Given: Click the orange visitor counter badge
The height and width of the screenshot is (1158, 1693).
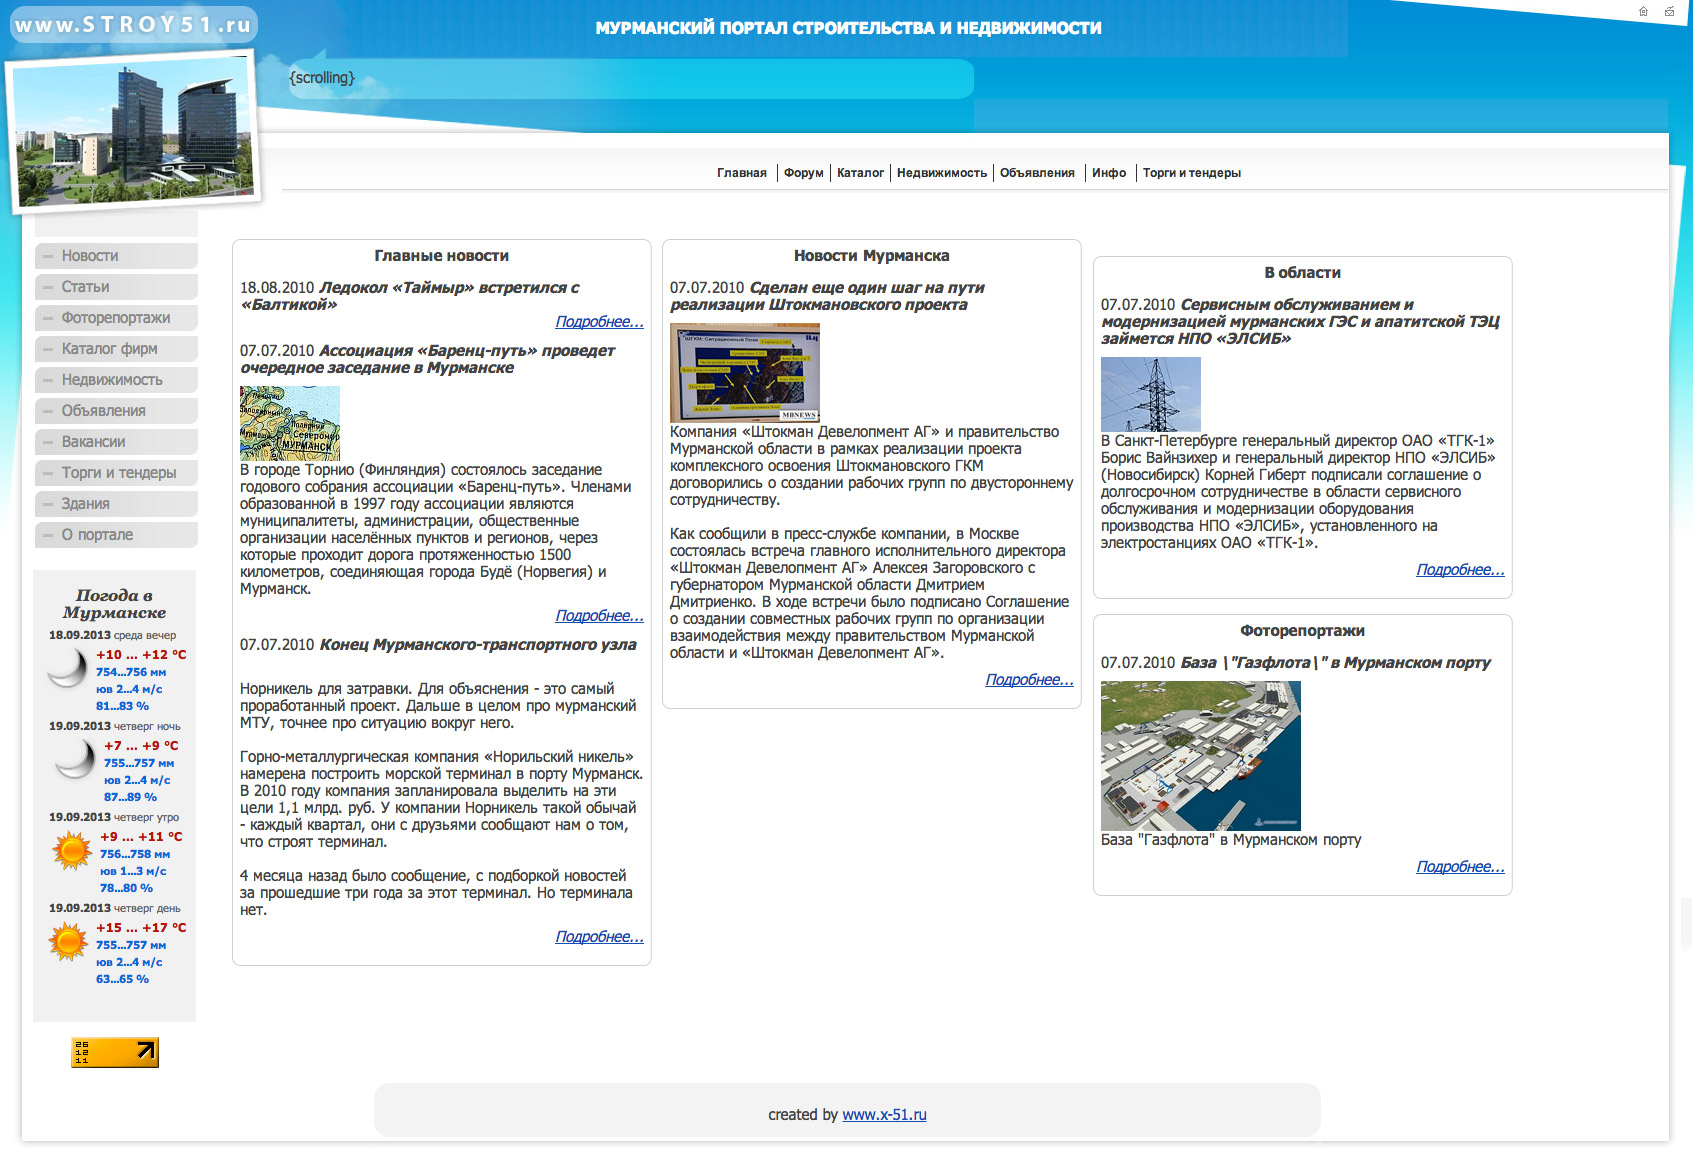Looking at the screenshot, I should (x=115, y=1052).
